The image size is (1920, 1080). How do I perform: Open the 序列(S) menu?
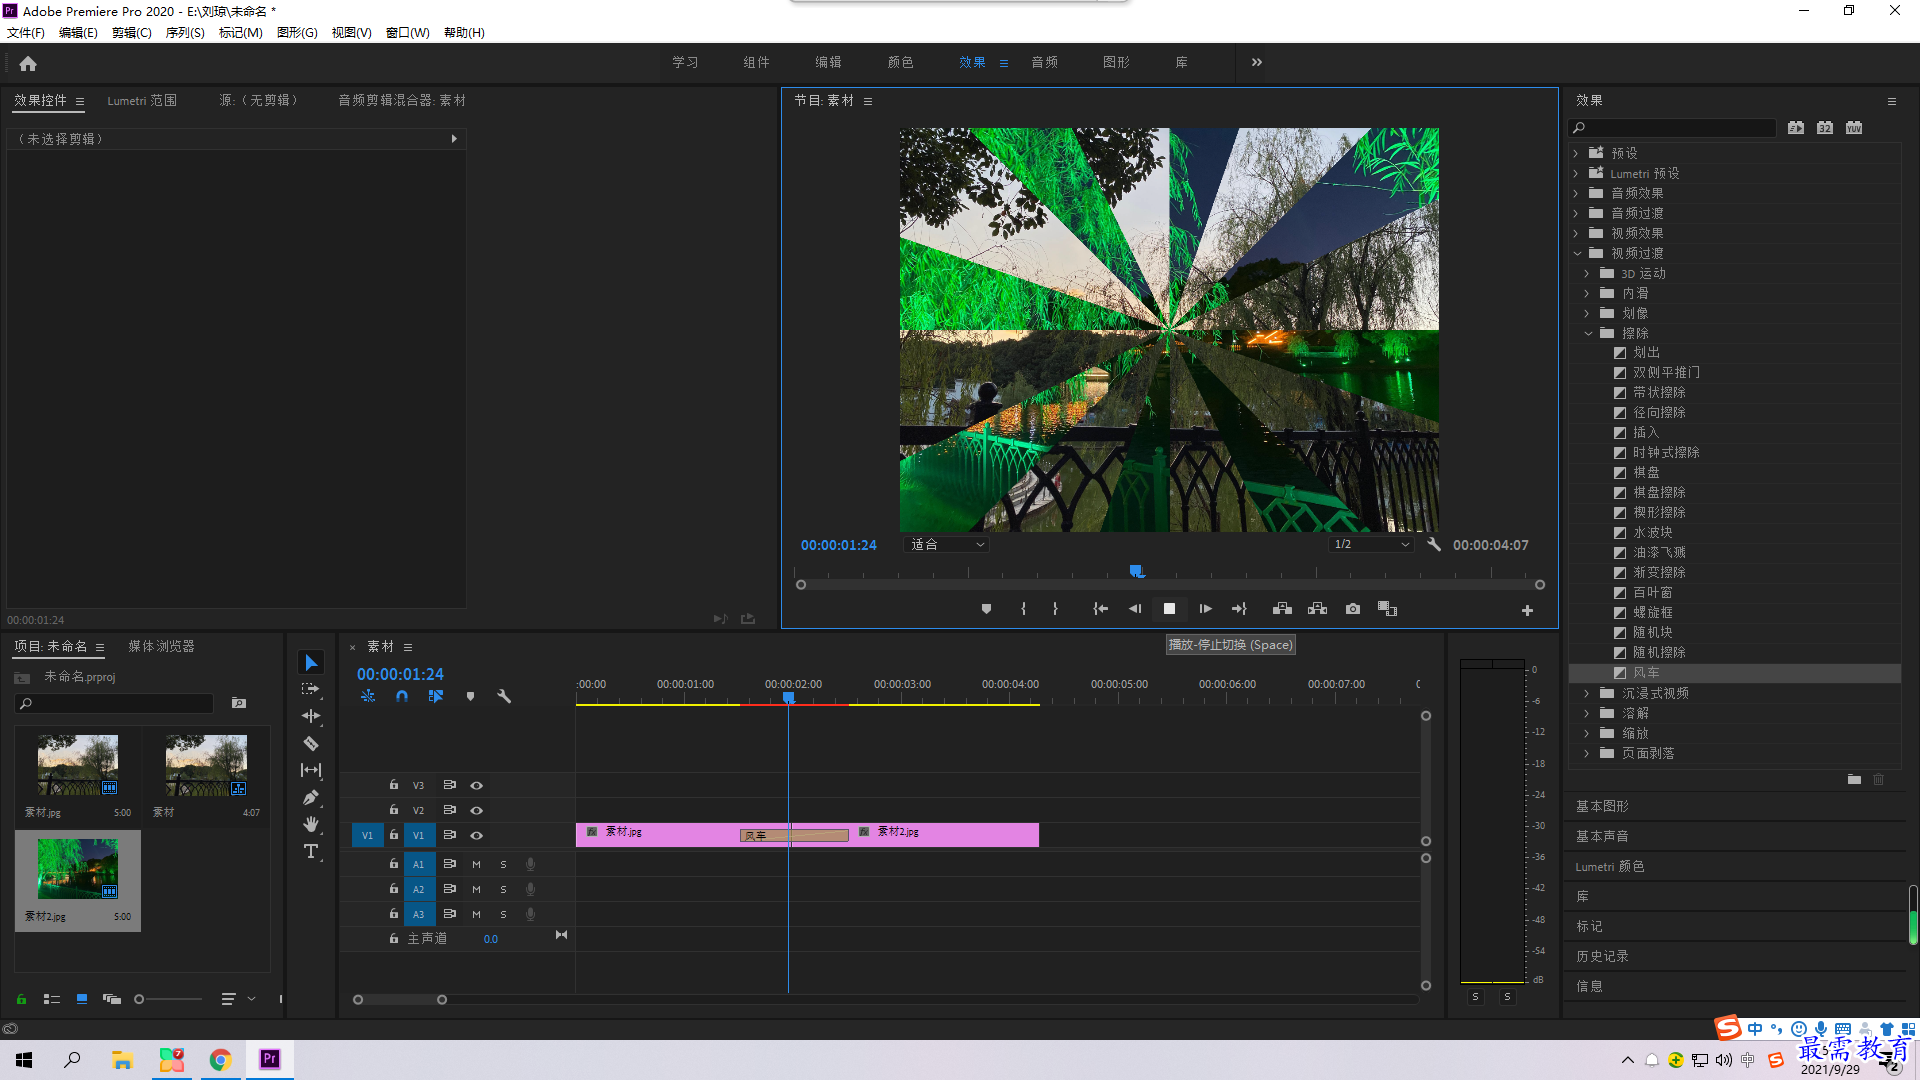pyautogui.click(x=185, y=33)
